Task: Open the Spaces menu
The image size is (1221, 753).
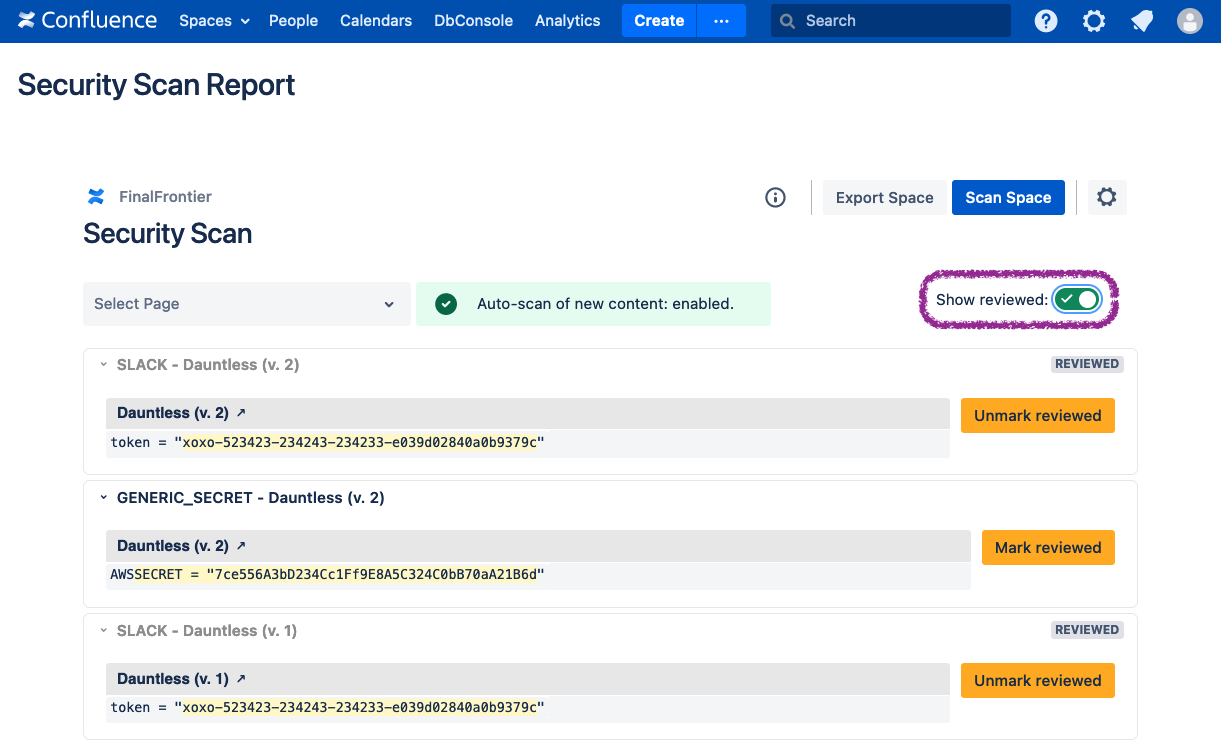Action: tap(214, 21)
